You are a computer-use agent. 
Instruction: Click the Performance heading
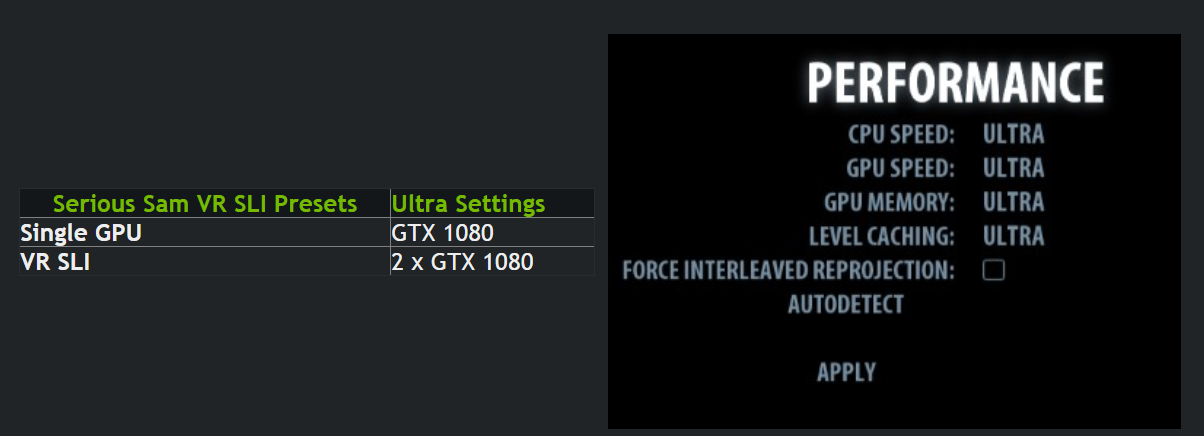pyautogui.click(x=955, y=82)
